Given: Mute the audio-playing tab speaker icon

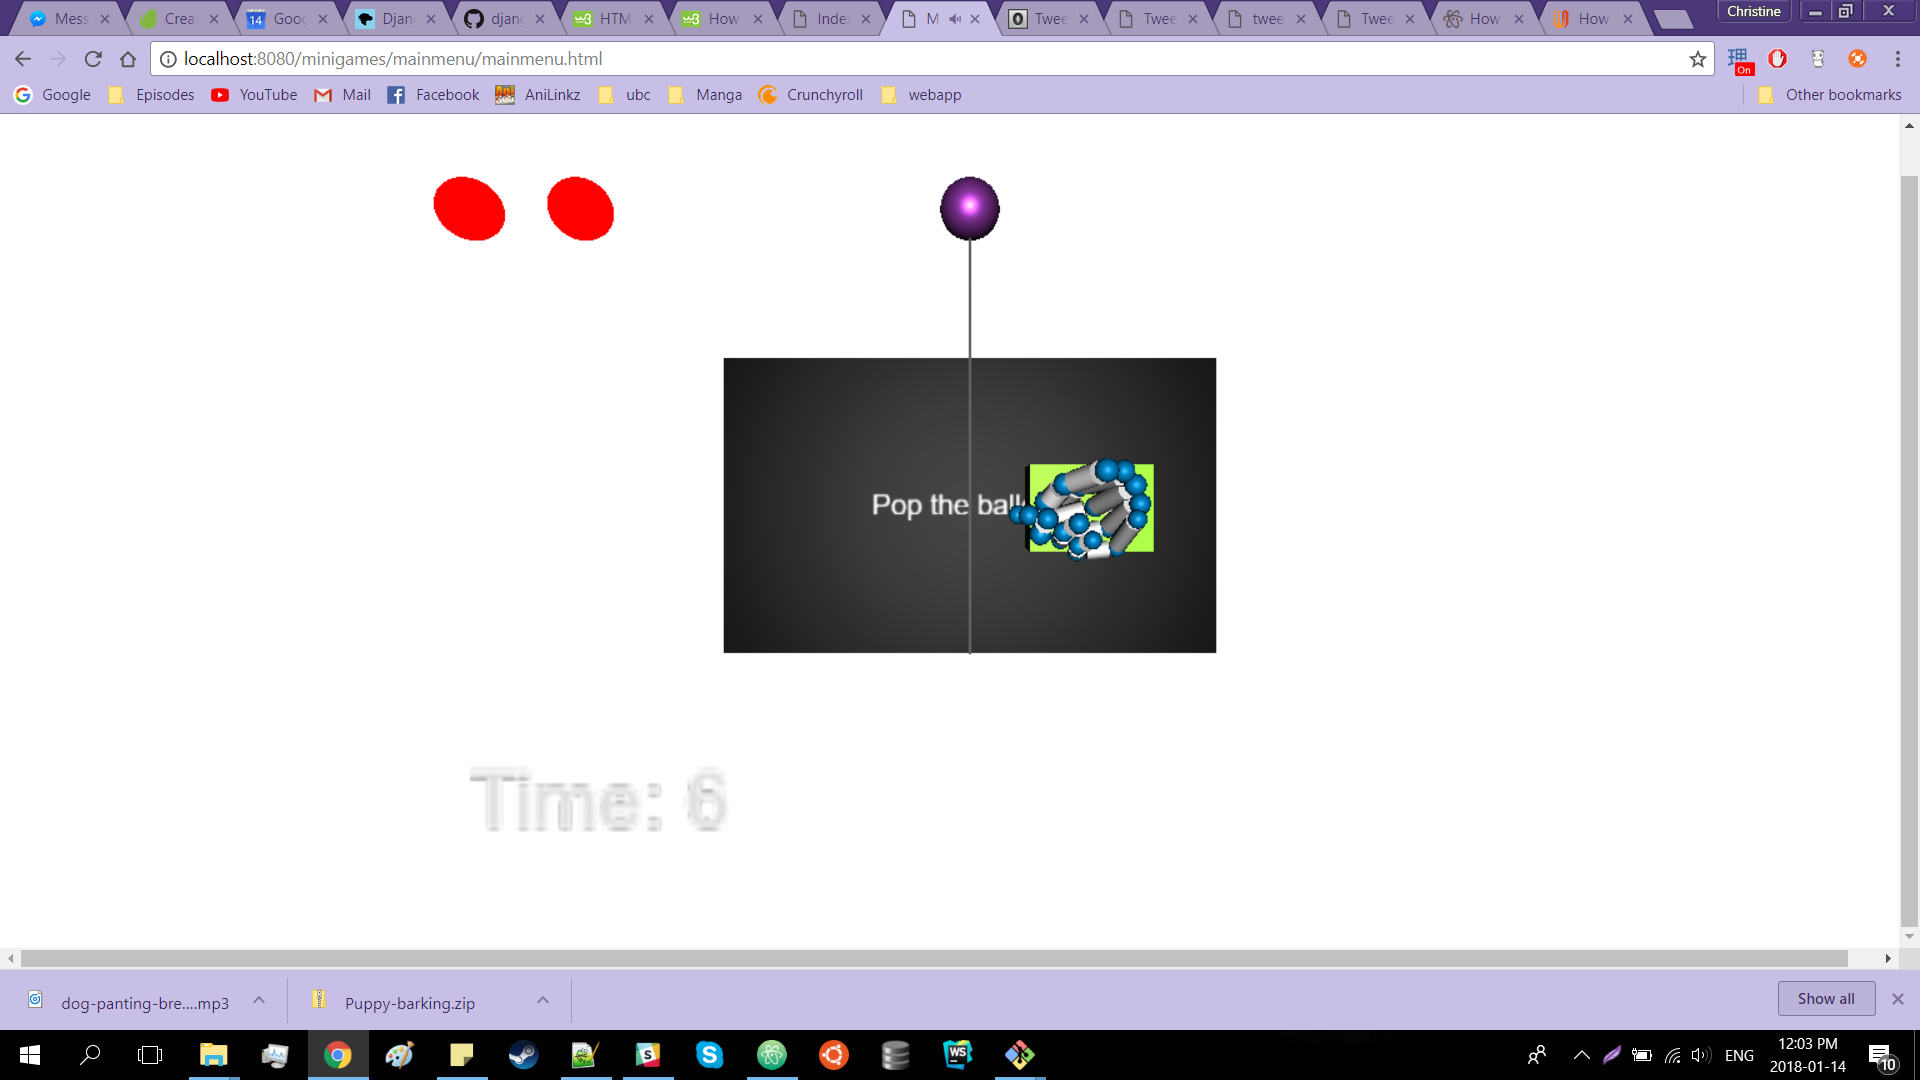Looking at the screenshot, I should [955, 19].
